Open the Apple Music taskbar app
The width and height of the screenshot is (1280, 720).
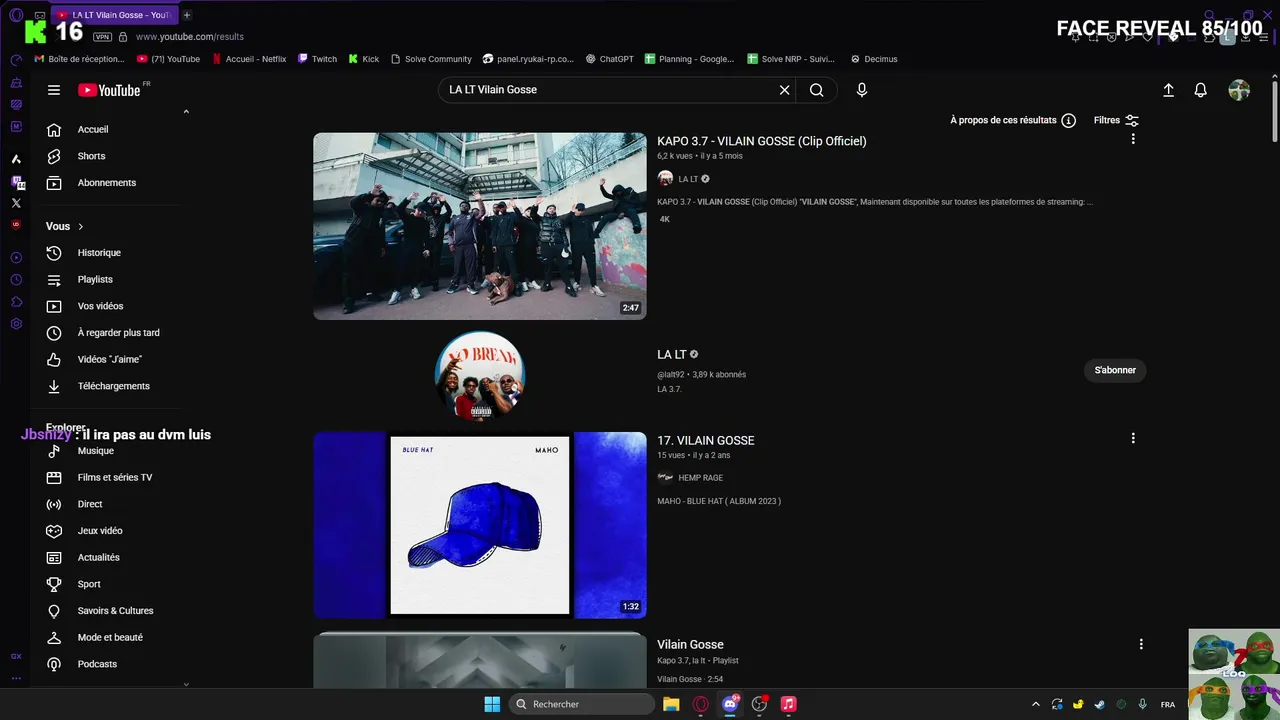point(788,704)
